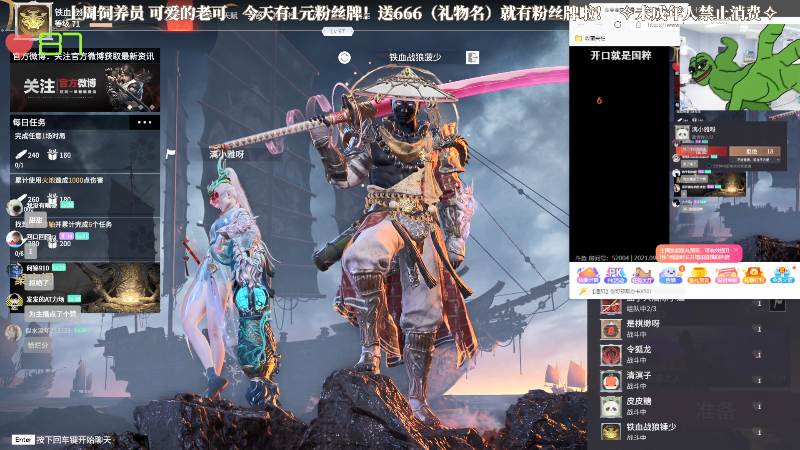Select the 铁血战狼锤少 name label above the character
The height and width of the screenshot is (450, 800).
pyautogui.click(x=415, y=58)
